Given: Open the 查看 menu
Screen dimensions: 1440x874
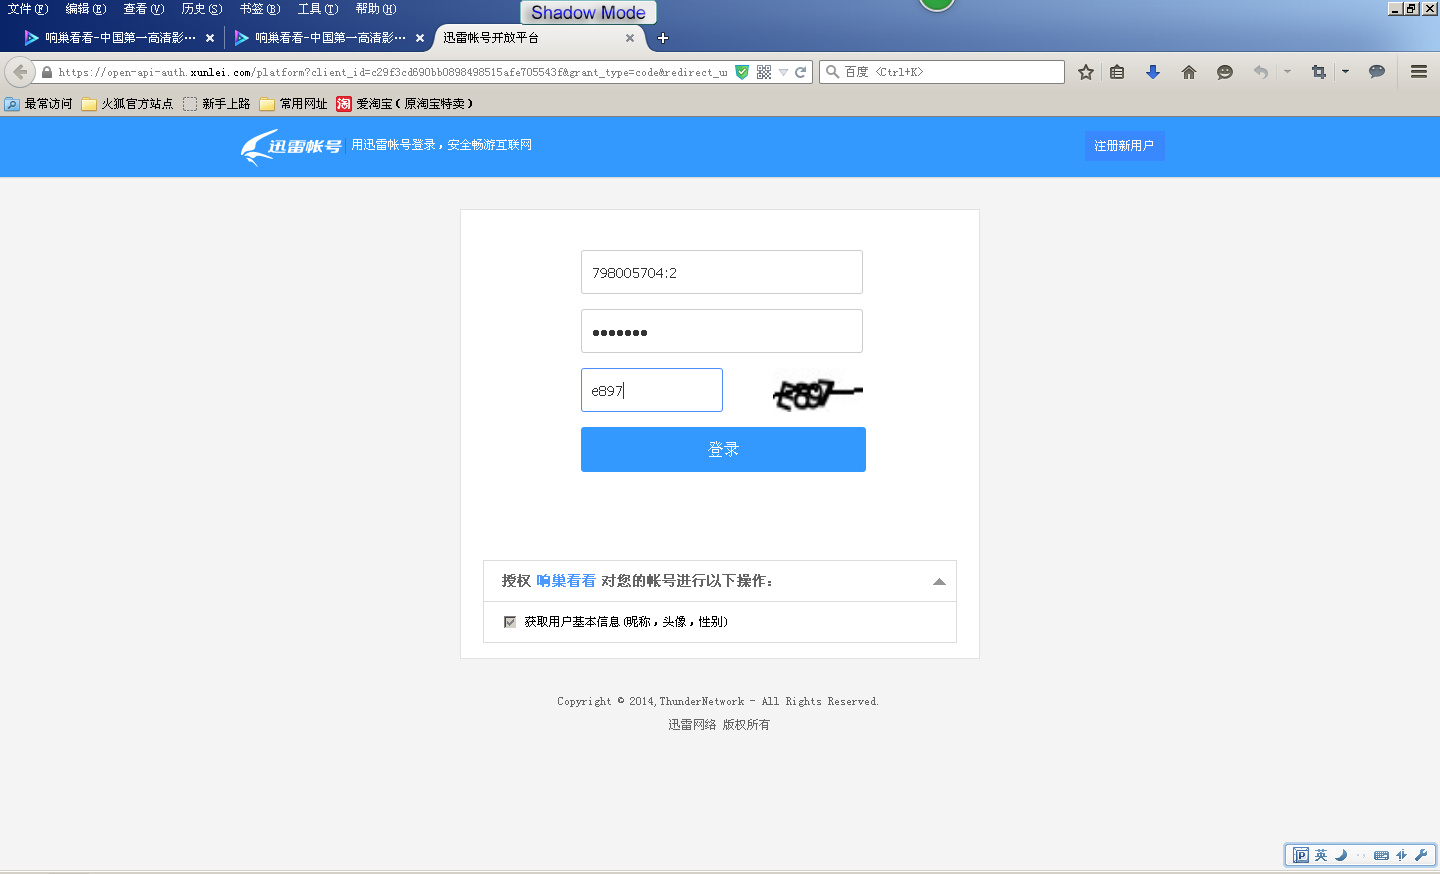Looking at the screenshot, I should pos(143,9).
